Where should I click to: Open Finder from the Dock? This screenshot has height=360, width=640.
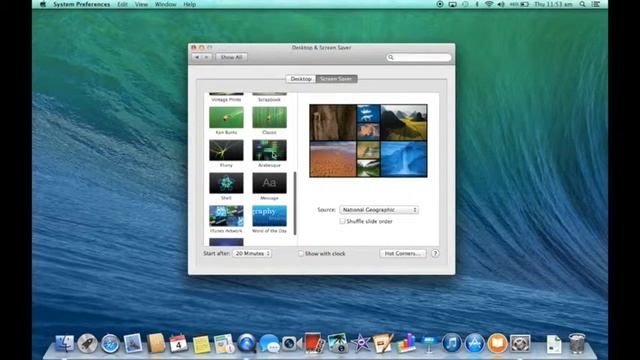(65, 343)
